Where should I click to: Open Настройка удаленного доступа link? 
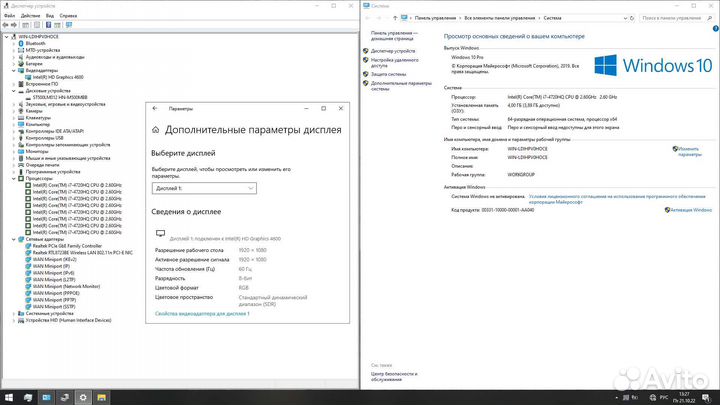pos(394,63)
